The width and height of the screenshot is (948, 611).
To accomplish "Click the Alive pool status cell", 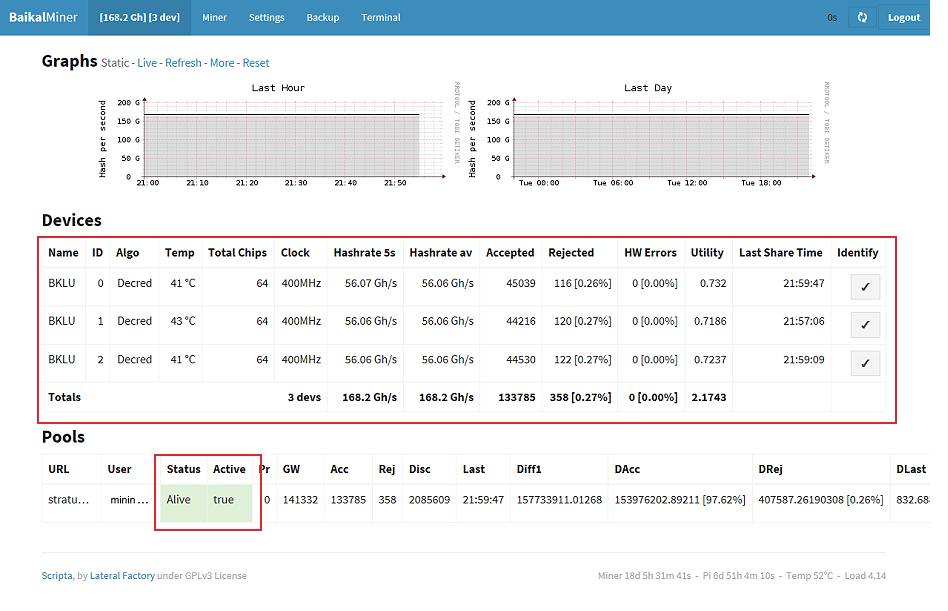I will pyautogui.click(x=183, y=503).
